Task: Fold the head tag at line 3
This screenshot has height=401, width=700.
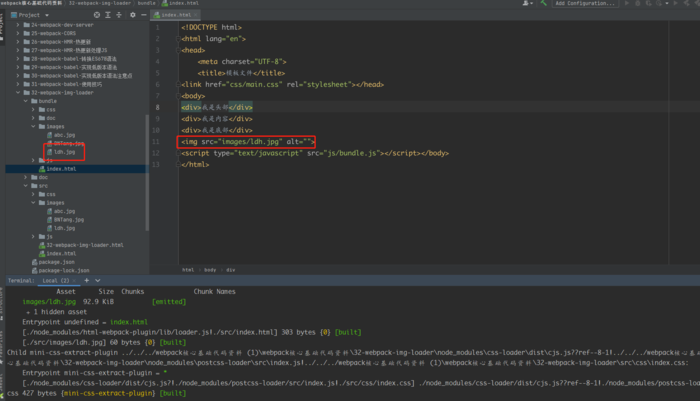Action: (178, 50)
